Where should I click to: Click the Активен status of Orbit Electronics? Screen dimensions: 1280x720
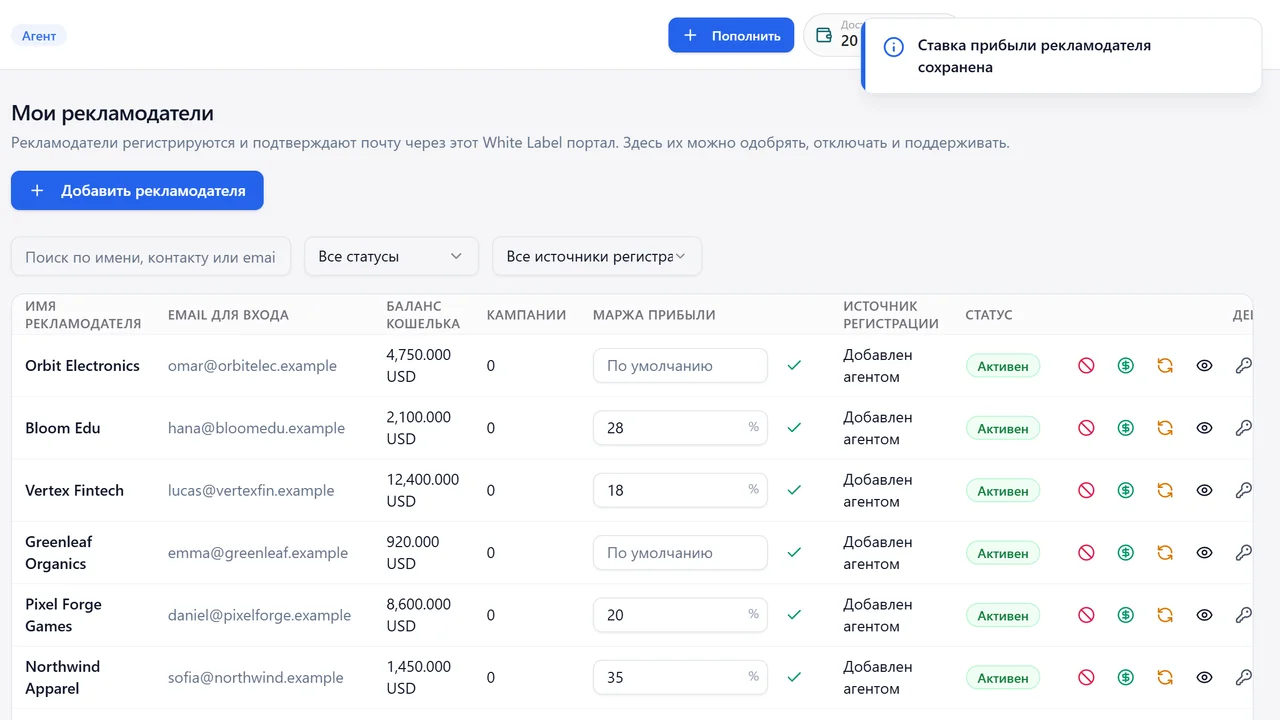(1003, 366)
